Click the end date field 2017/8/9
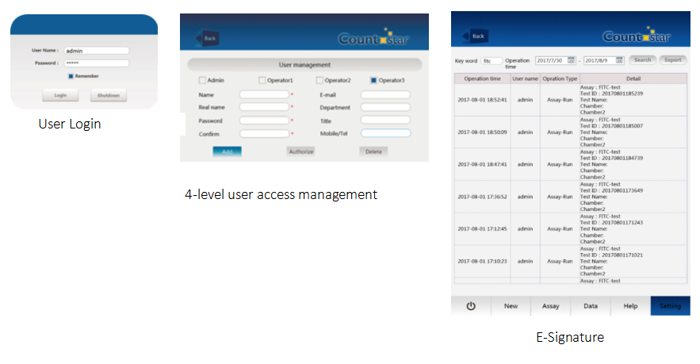Image resolution: width=700 pixels, height=364 pixels. point(604,60)
